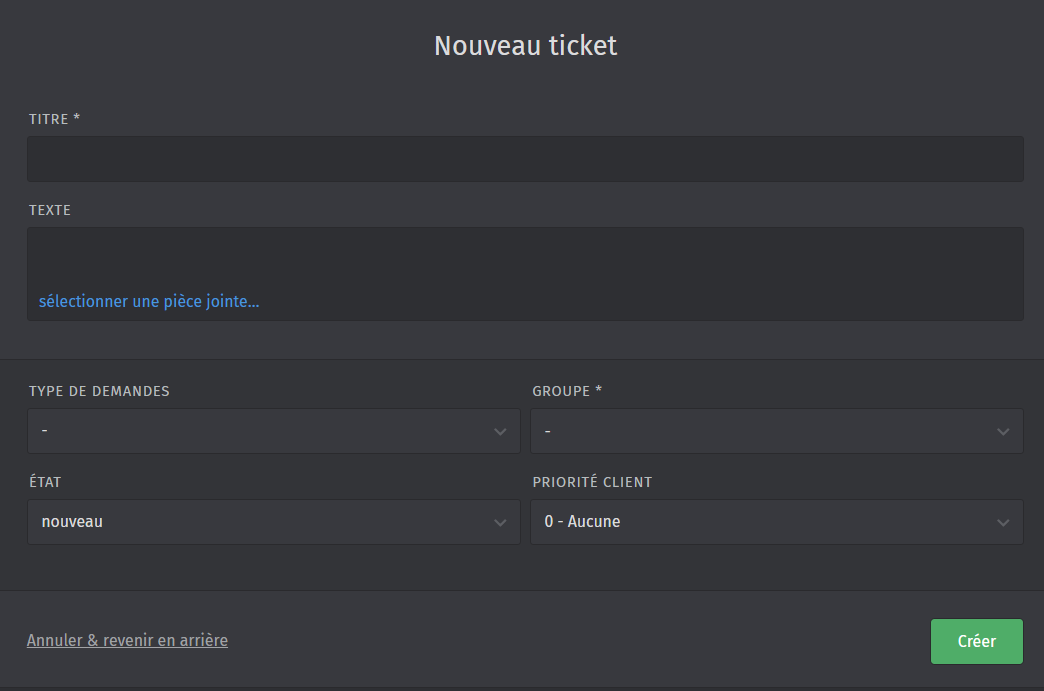1044x691 pixels.
Task: Click the TYPE DE DEMANDES label
Action: (x=99, y=391)
